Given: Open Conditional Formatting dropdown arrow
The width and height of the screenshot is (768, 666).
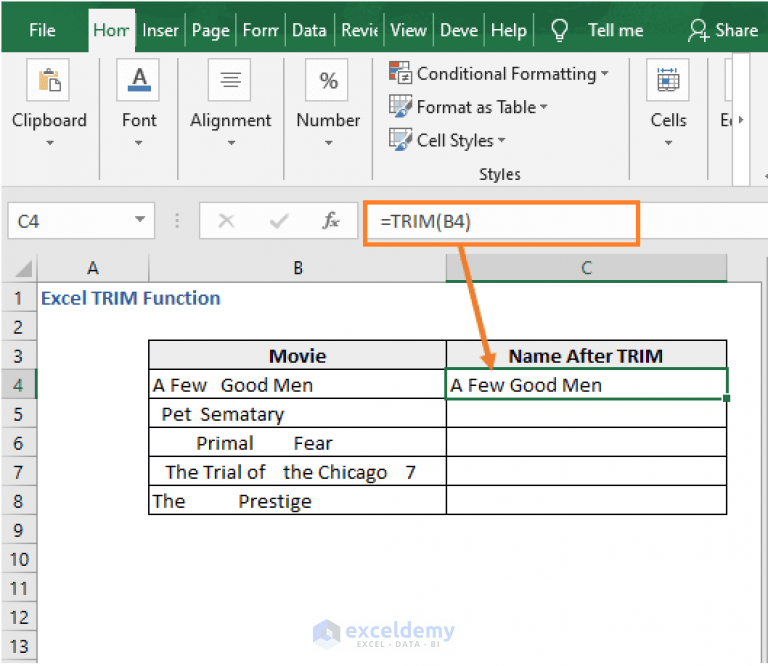Looking at the screenshot, I should (x=605, y=73).
